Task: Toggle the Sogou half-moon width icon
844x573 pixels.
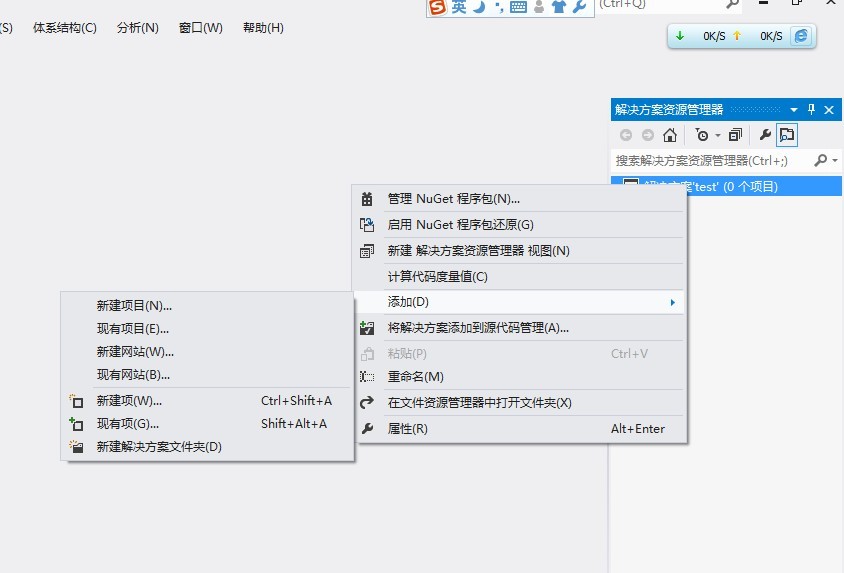Action: (480, 6)
